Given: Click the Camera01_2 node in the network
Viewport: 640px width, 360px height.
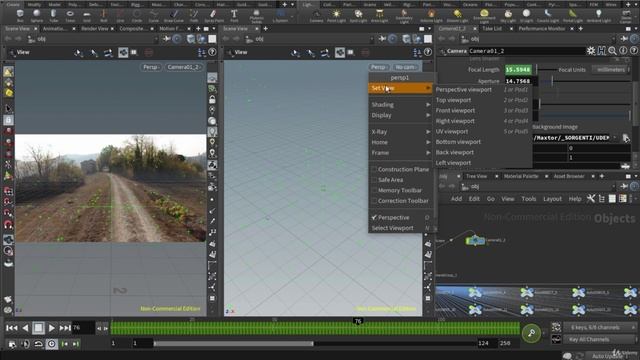Looking at the screenshot, I should [475, 240].
